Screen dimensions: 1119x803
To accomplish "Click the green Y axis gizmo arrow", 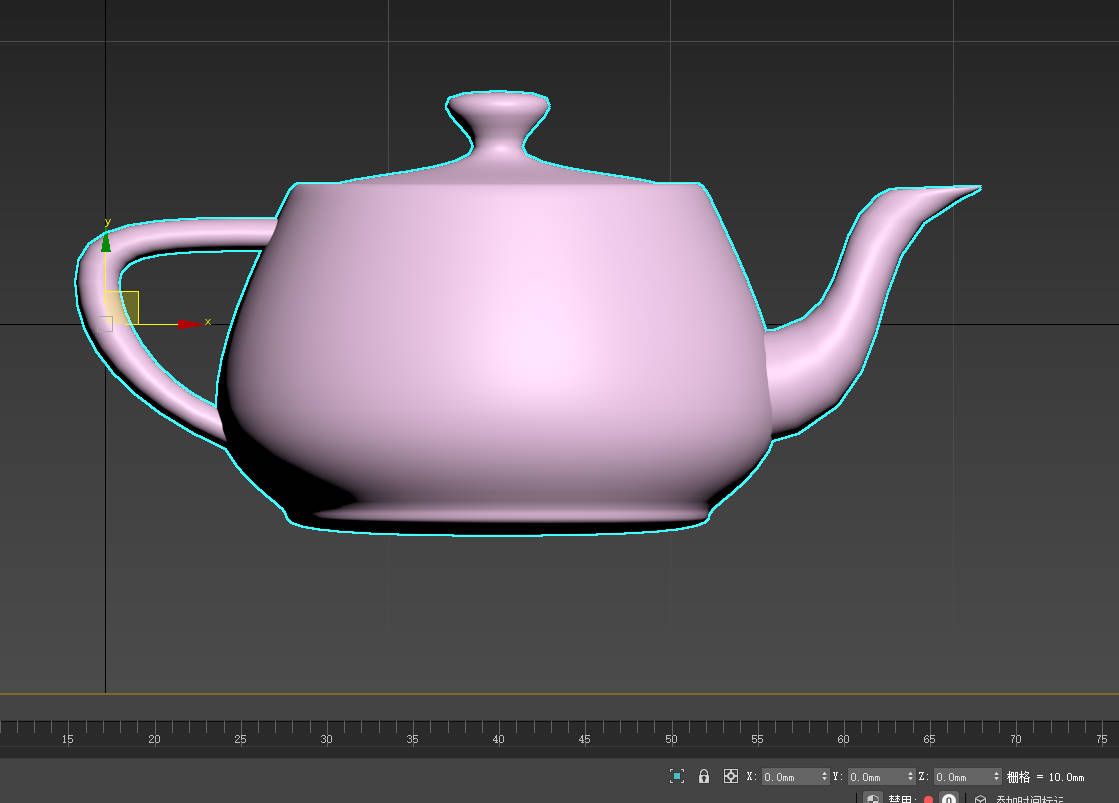I will (106, 243).
